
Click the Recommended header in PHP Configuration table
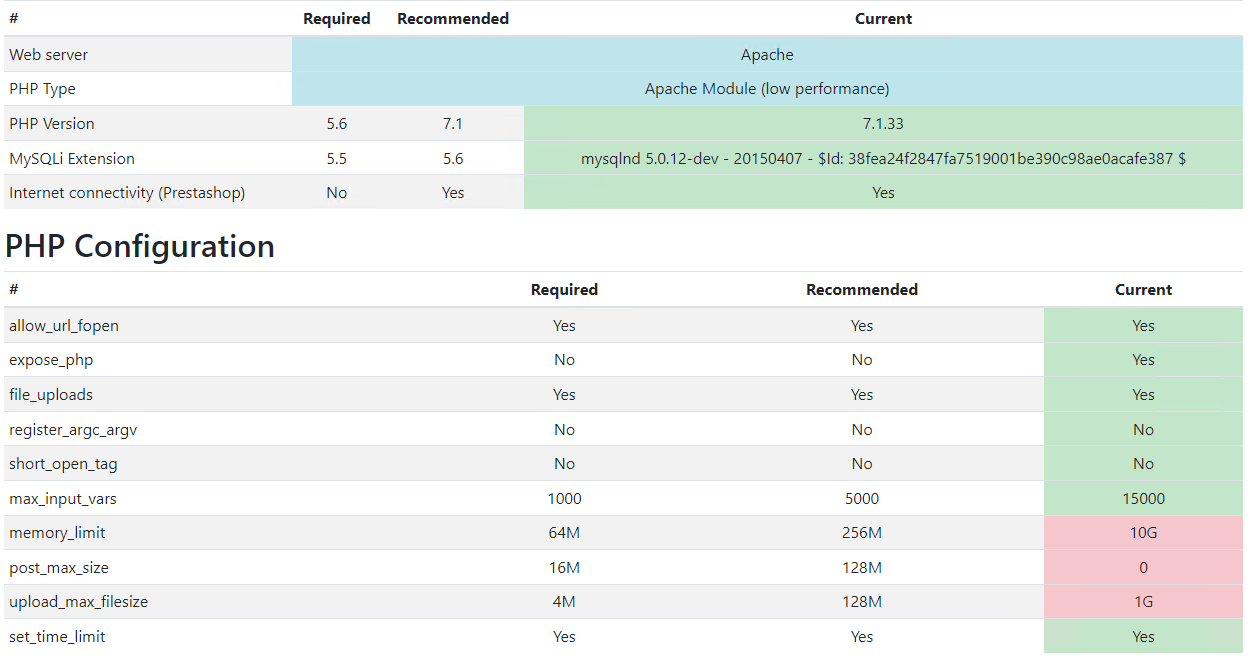(862, 290)
